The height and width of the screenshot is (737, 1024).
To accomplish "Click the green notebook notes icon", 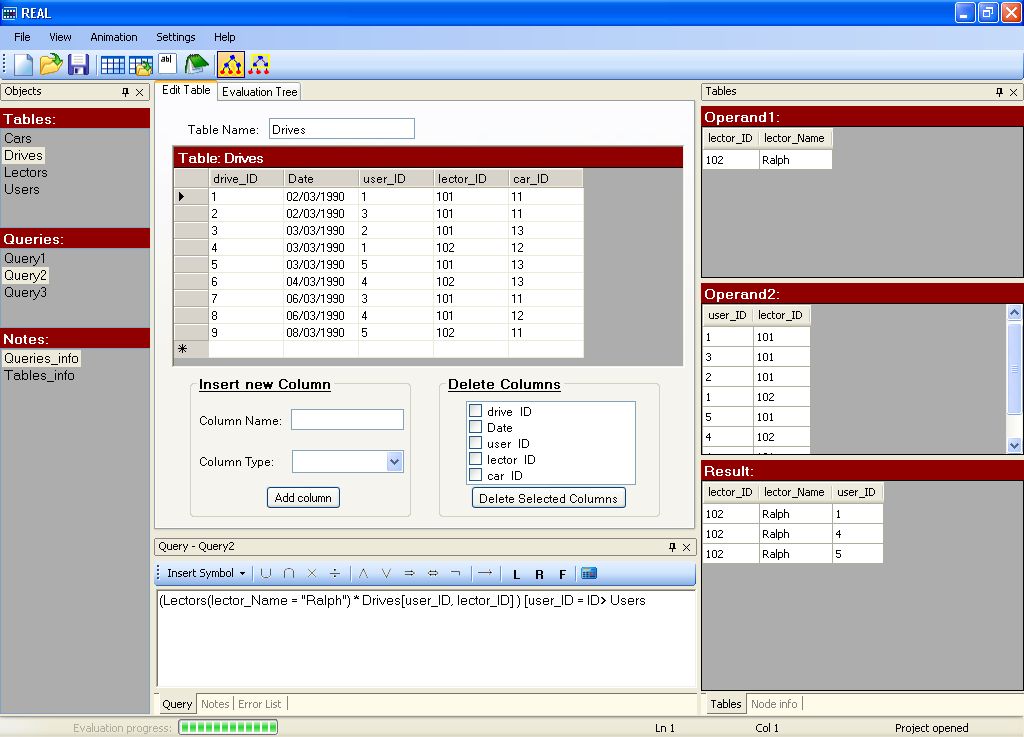I will point(196,64).
